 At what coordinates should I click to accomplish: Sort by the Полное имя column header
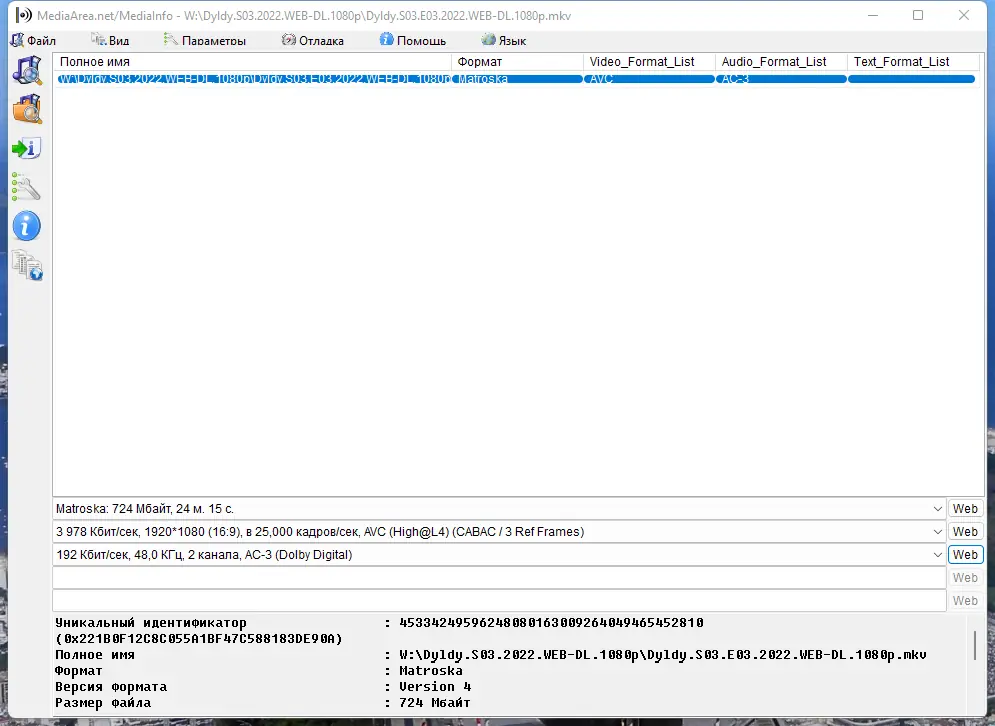253,62
